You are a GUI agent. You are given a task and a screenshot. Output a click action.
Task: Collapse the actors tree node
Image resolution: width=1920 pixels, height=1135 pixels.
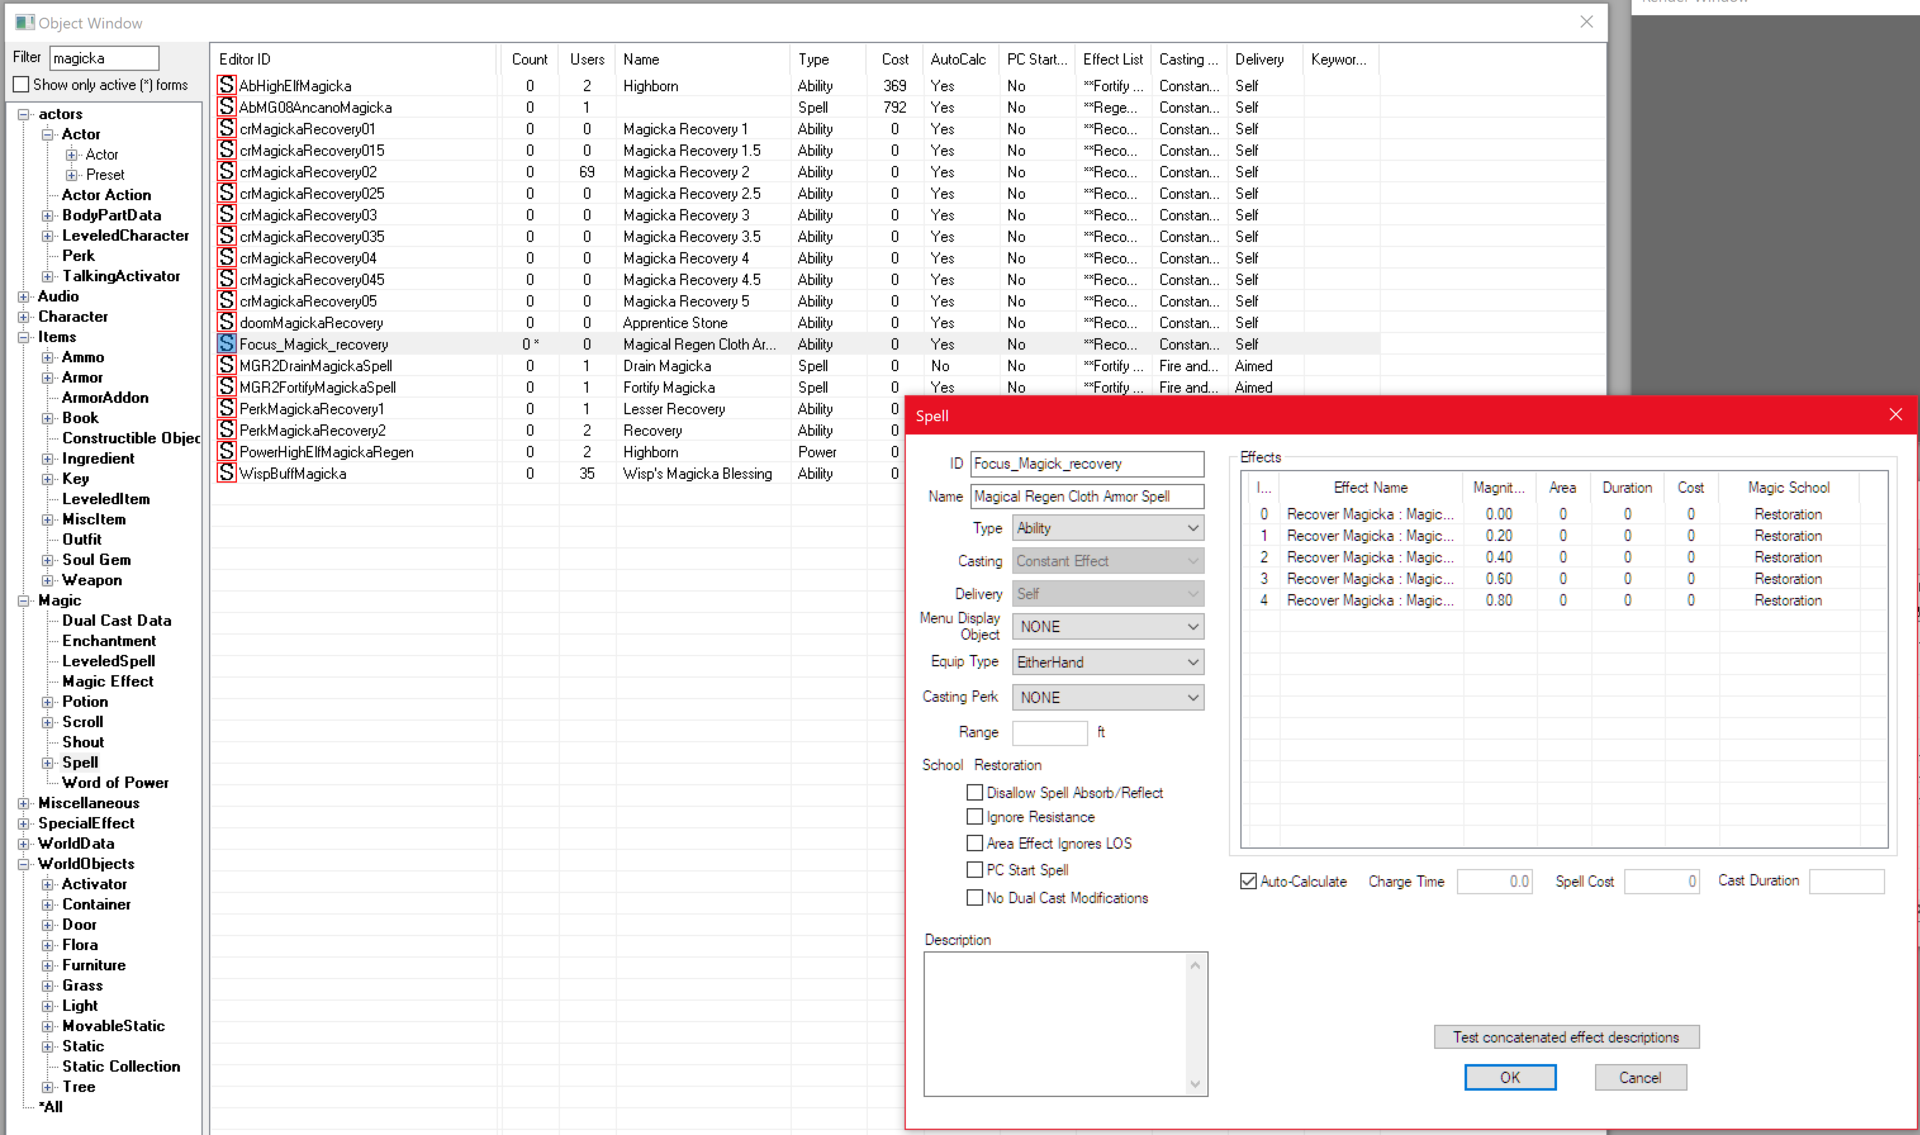tap(23, 114)
